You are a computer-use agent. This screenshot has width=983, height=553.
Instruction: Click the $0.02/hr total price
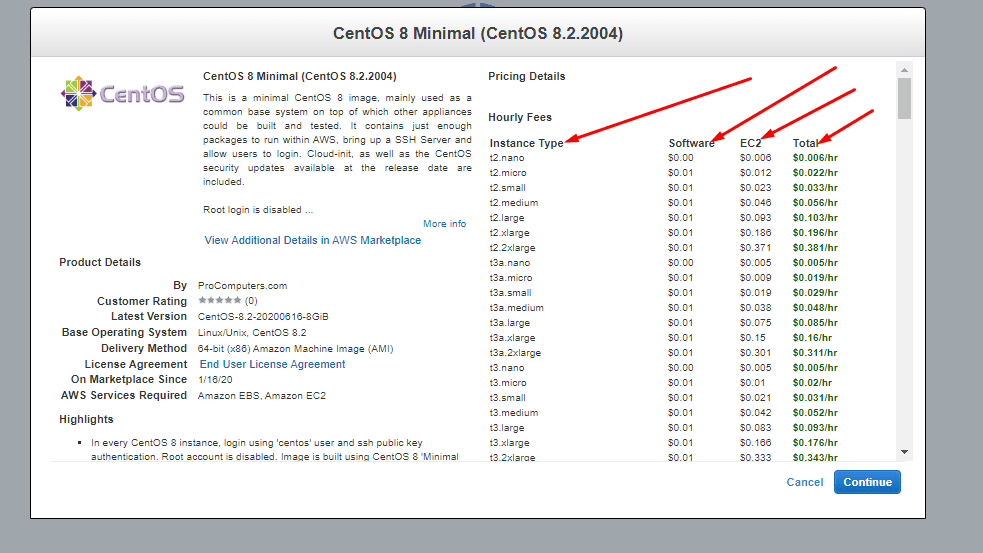click(x=812, y=383)
